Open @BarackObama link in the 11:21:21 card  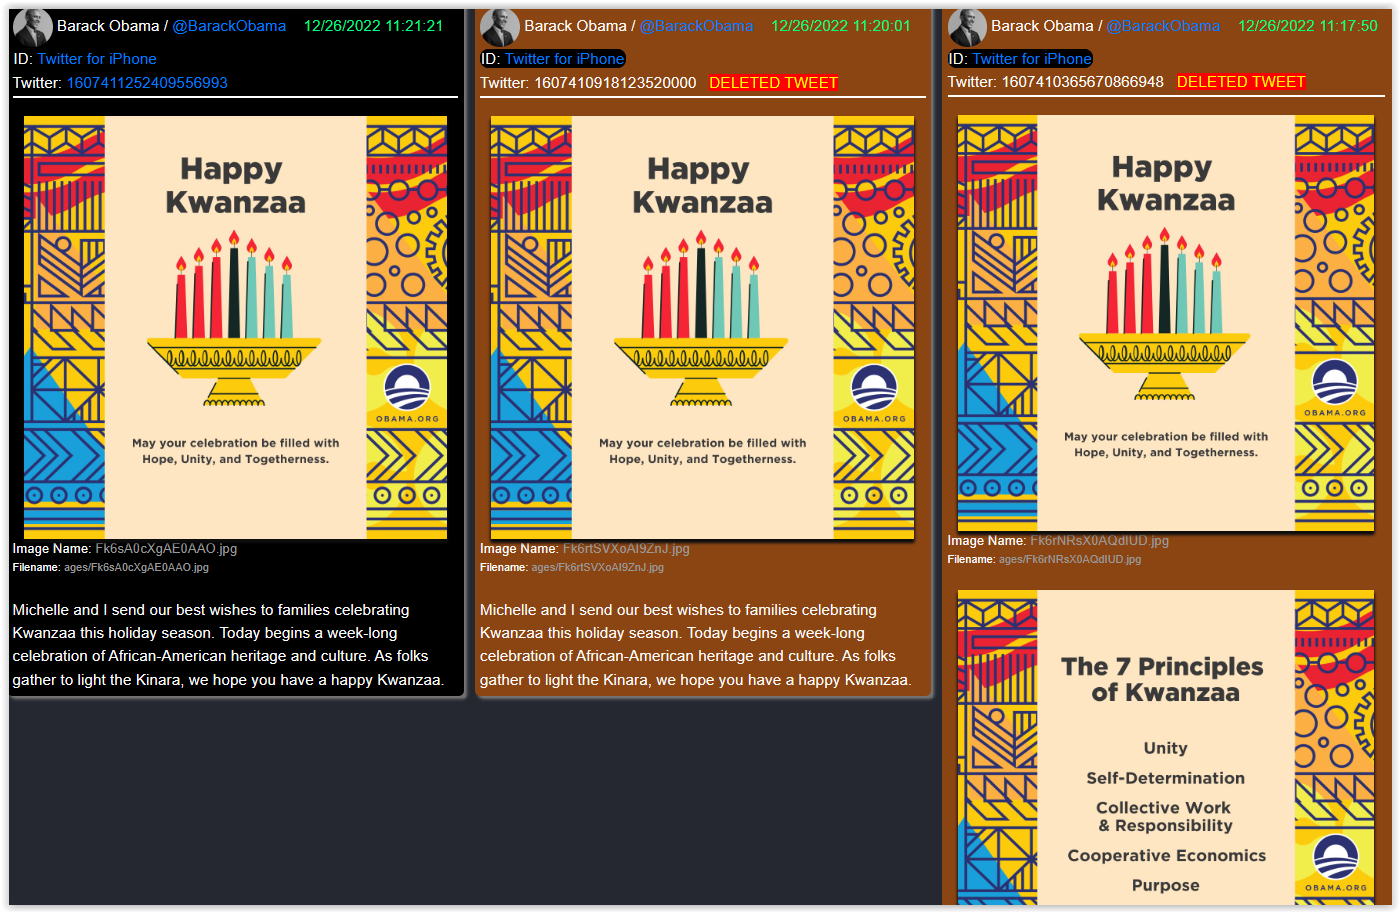pos(229,26)
